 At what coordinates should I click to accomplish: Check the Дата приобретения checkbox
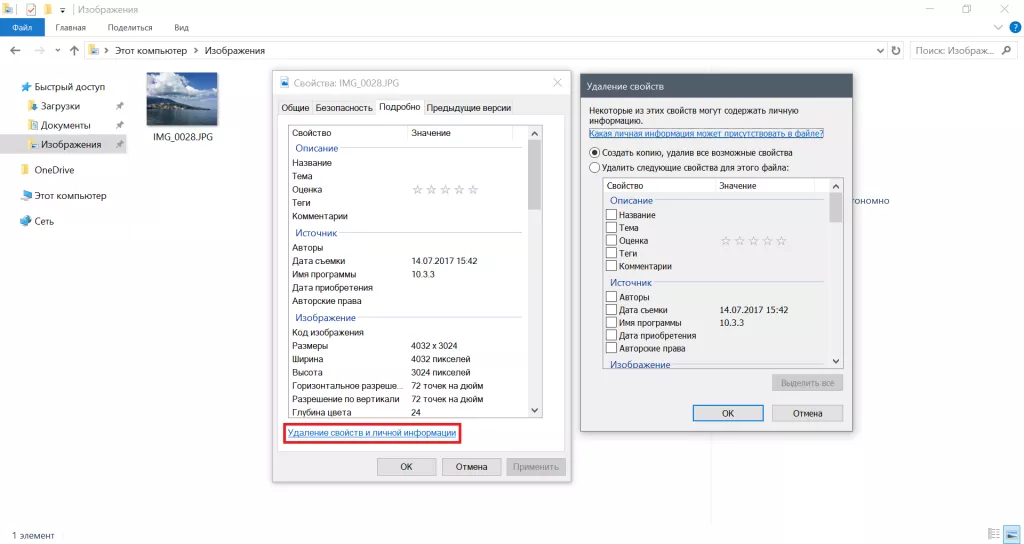(x=611, y=336)
